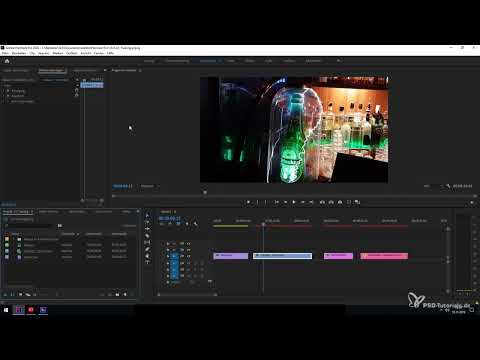Open Program monitor wrench settings
The height and width of the screenshot is (360, 480).
(449, 186)
